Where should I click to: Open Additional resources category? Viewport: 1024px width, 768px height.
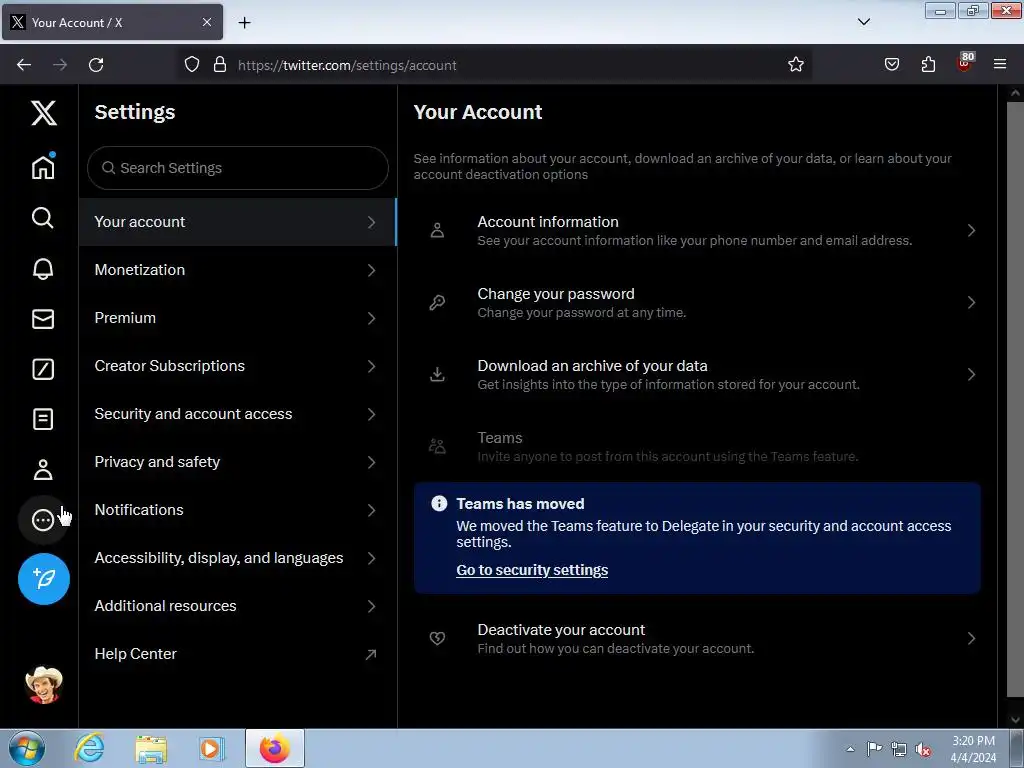tap(237, 606)
